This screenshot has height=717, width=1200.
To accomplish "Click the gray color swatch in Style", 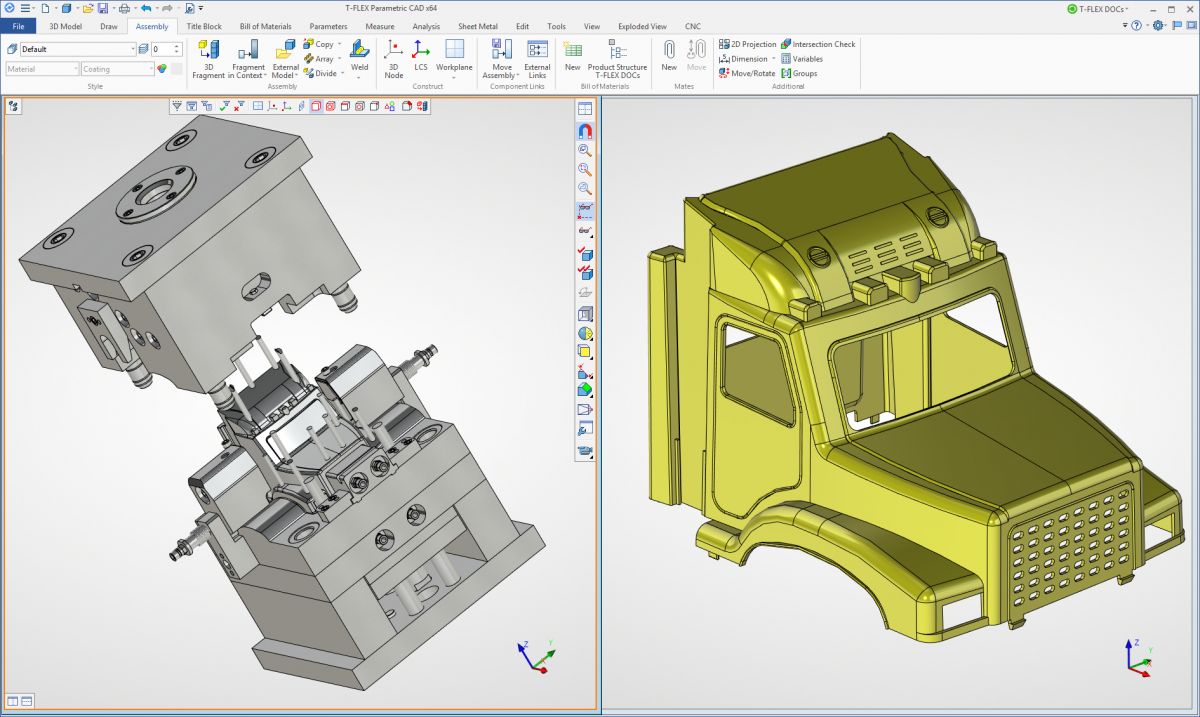I will pos(176,69).
